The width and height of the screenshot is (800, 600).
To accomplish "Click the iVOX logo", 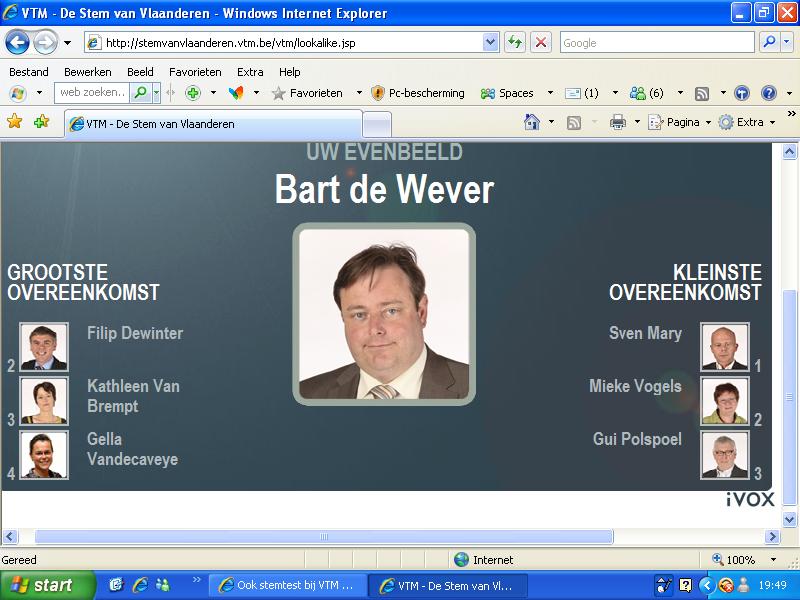I will [x=750, y=499].
